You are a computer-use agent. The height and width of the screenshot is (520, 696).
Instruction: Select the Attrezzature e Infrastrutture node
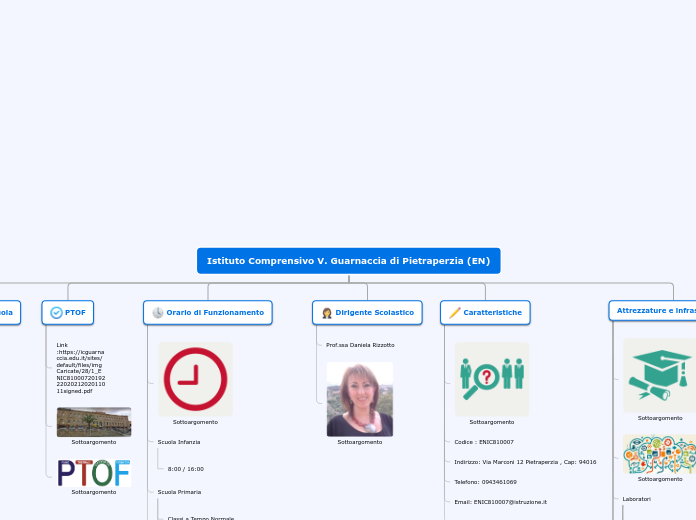pos(652,310)
